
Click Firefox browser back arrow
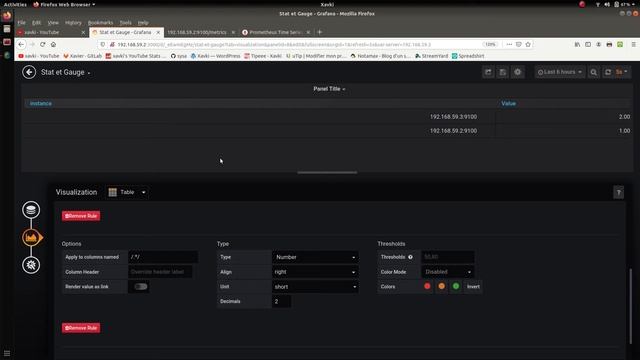pos(21,44)
